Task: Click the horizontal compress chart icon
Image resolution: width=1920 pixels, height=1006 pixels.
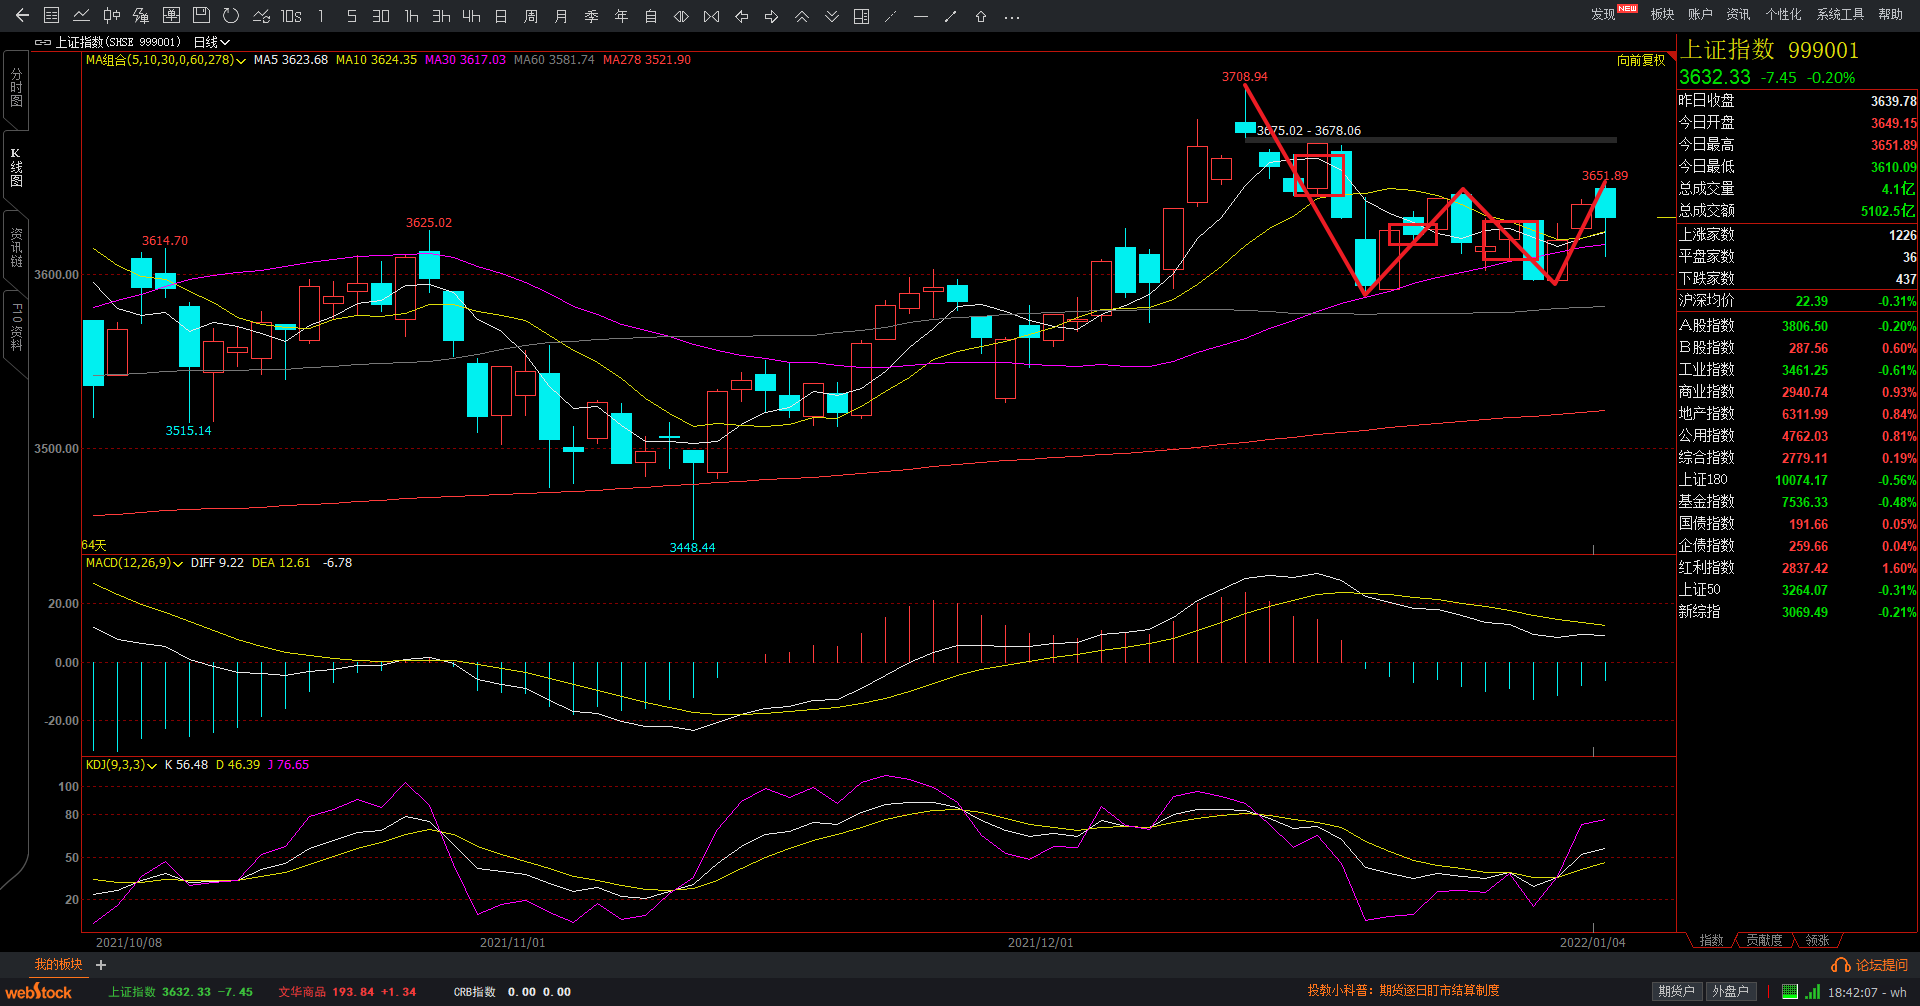Action: pyautogui.click(x=711, y=16)
